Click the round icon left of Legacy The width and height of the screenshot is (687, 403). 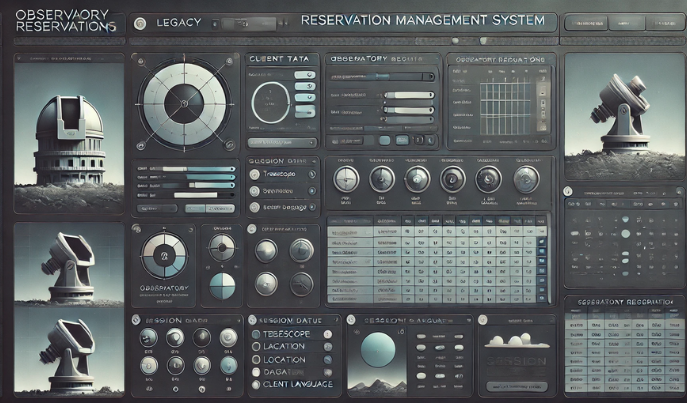(139, 22)
